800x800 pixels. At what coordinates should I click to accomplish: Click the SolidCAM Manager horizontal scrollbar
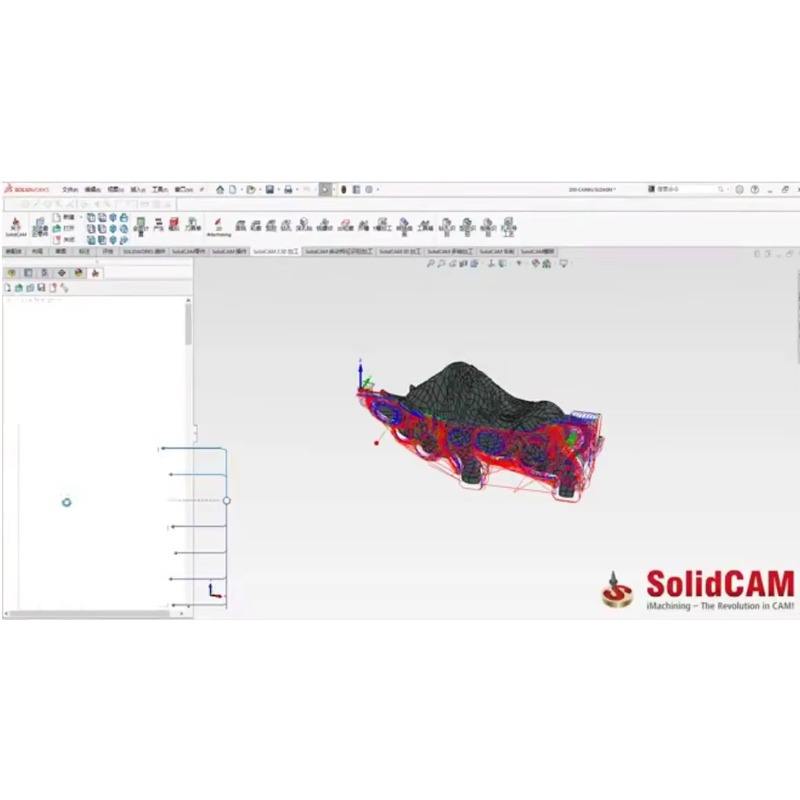(90, 613)
